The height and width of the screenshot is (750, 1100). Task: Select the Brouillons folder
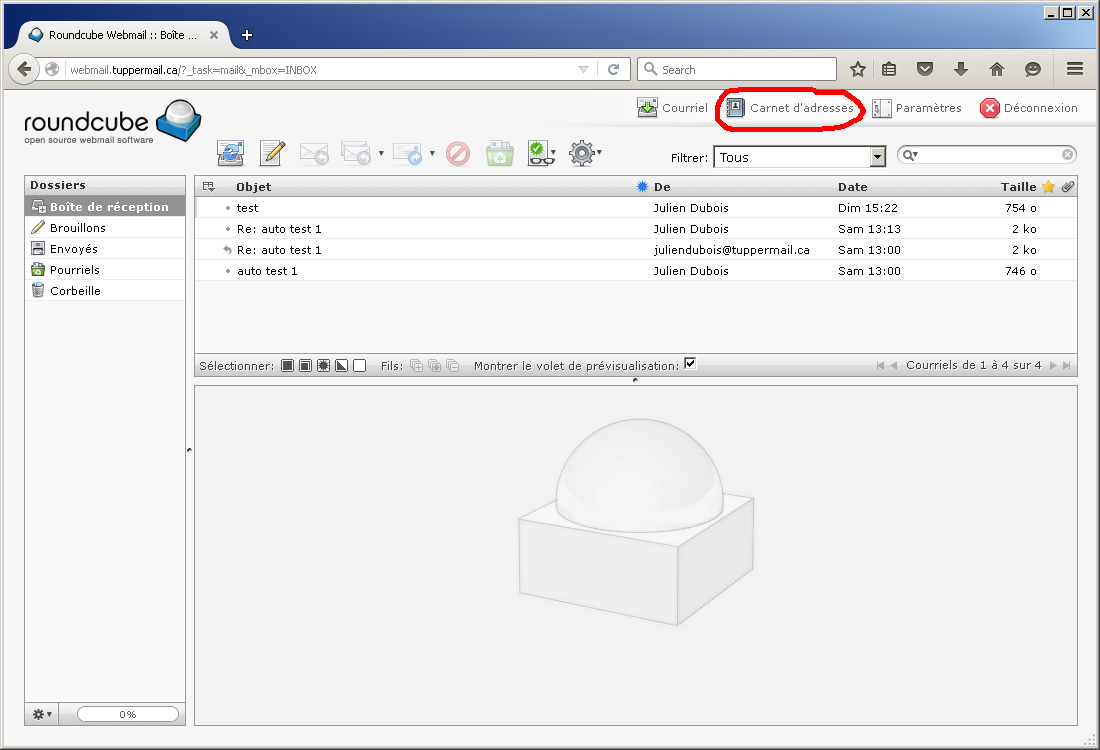78,228
